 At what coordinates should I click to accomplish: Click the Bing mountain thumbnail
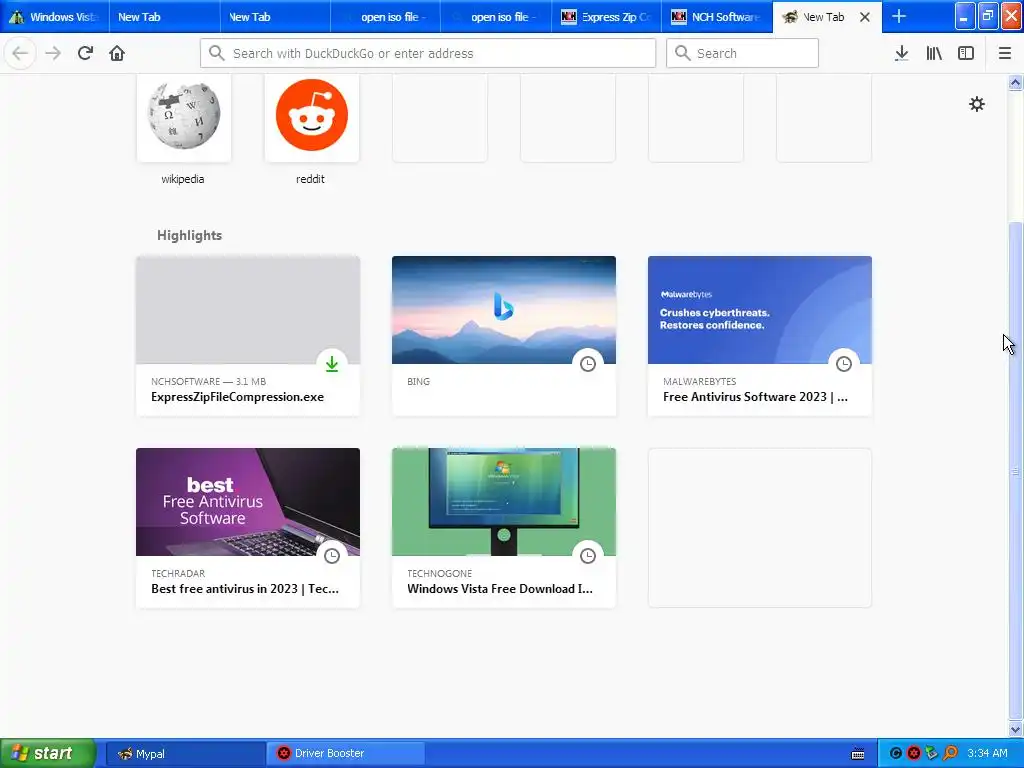(x=504, y=310)
